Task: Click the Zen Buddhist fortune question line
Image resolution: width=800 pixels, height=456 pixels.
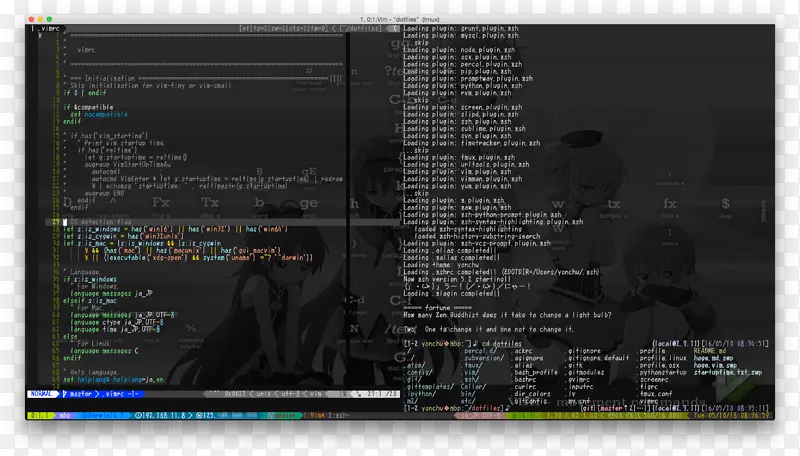Action: (507, 315)
